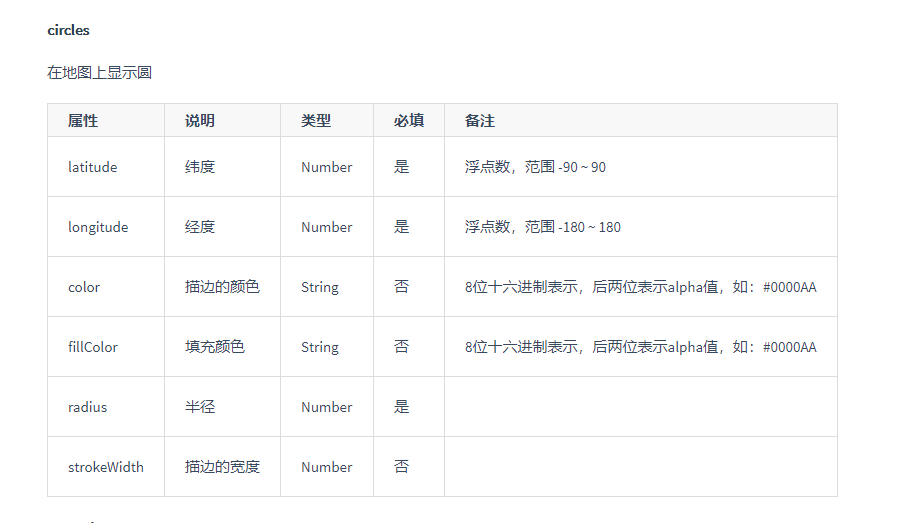921x523 pixels.
Task: Click the 描边的颜色 description cell
Action: (222, 287)
